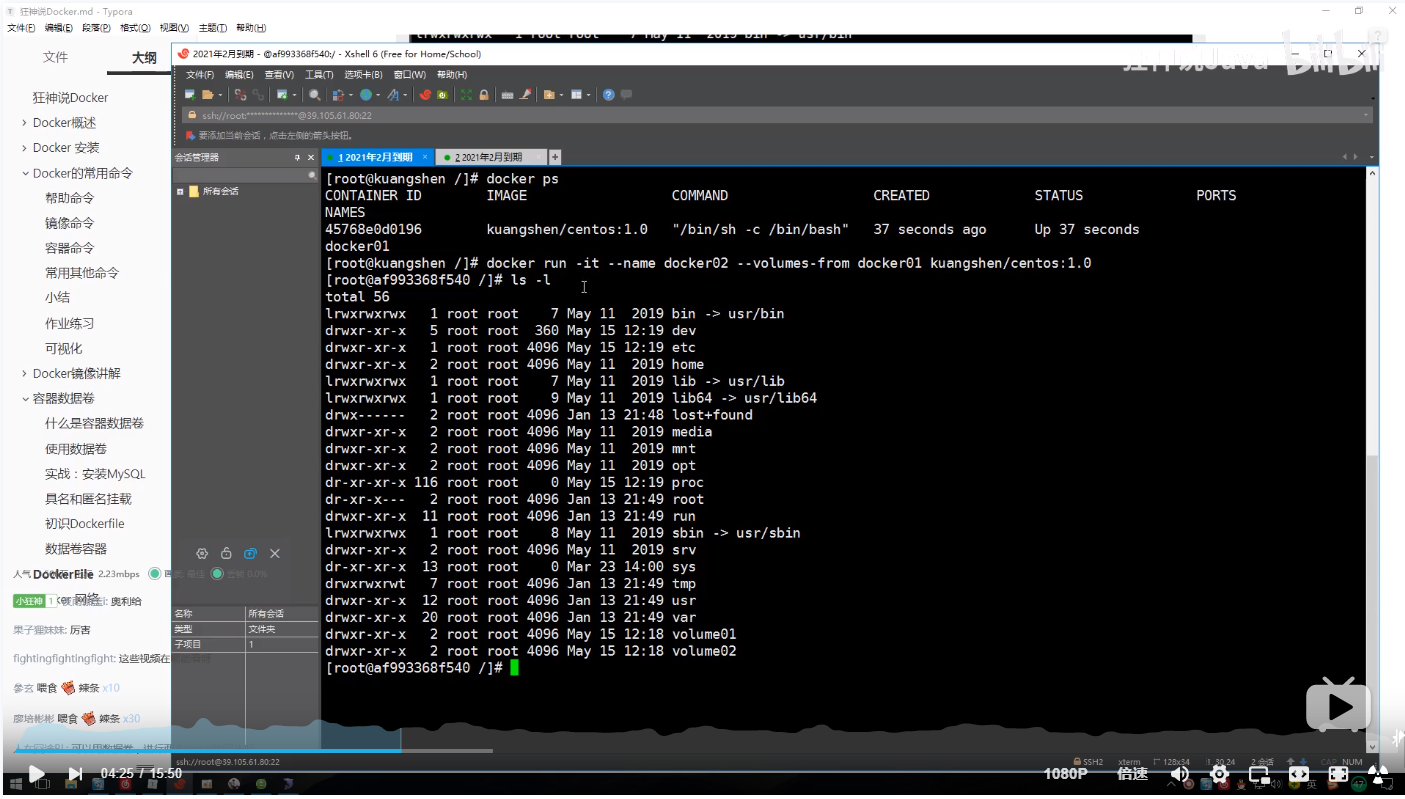Click Xshell new file transfer folder icon
The width and height of the screenshot is (1405, 799).
tap(548, 95)
